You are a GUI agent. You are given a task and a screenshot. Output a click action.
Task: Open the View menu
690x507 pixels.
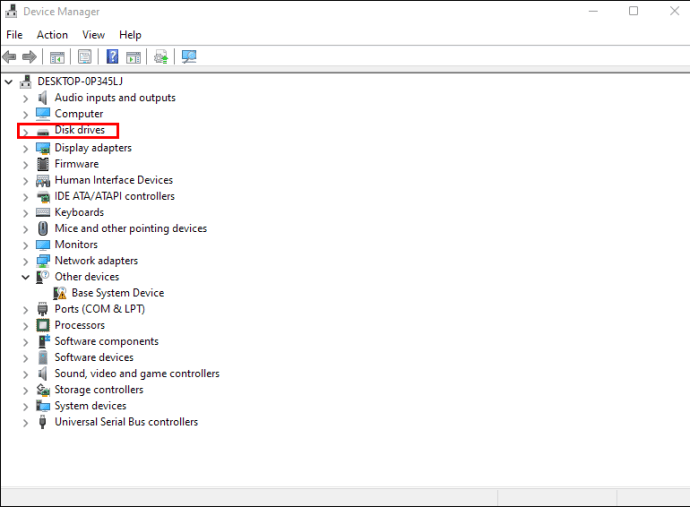pyautogui.click(x=93, y=35)
